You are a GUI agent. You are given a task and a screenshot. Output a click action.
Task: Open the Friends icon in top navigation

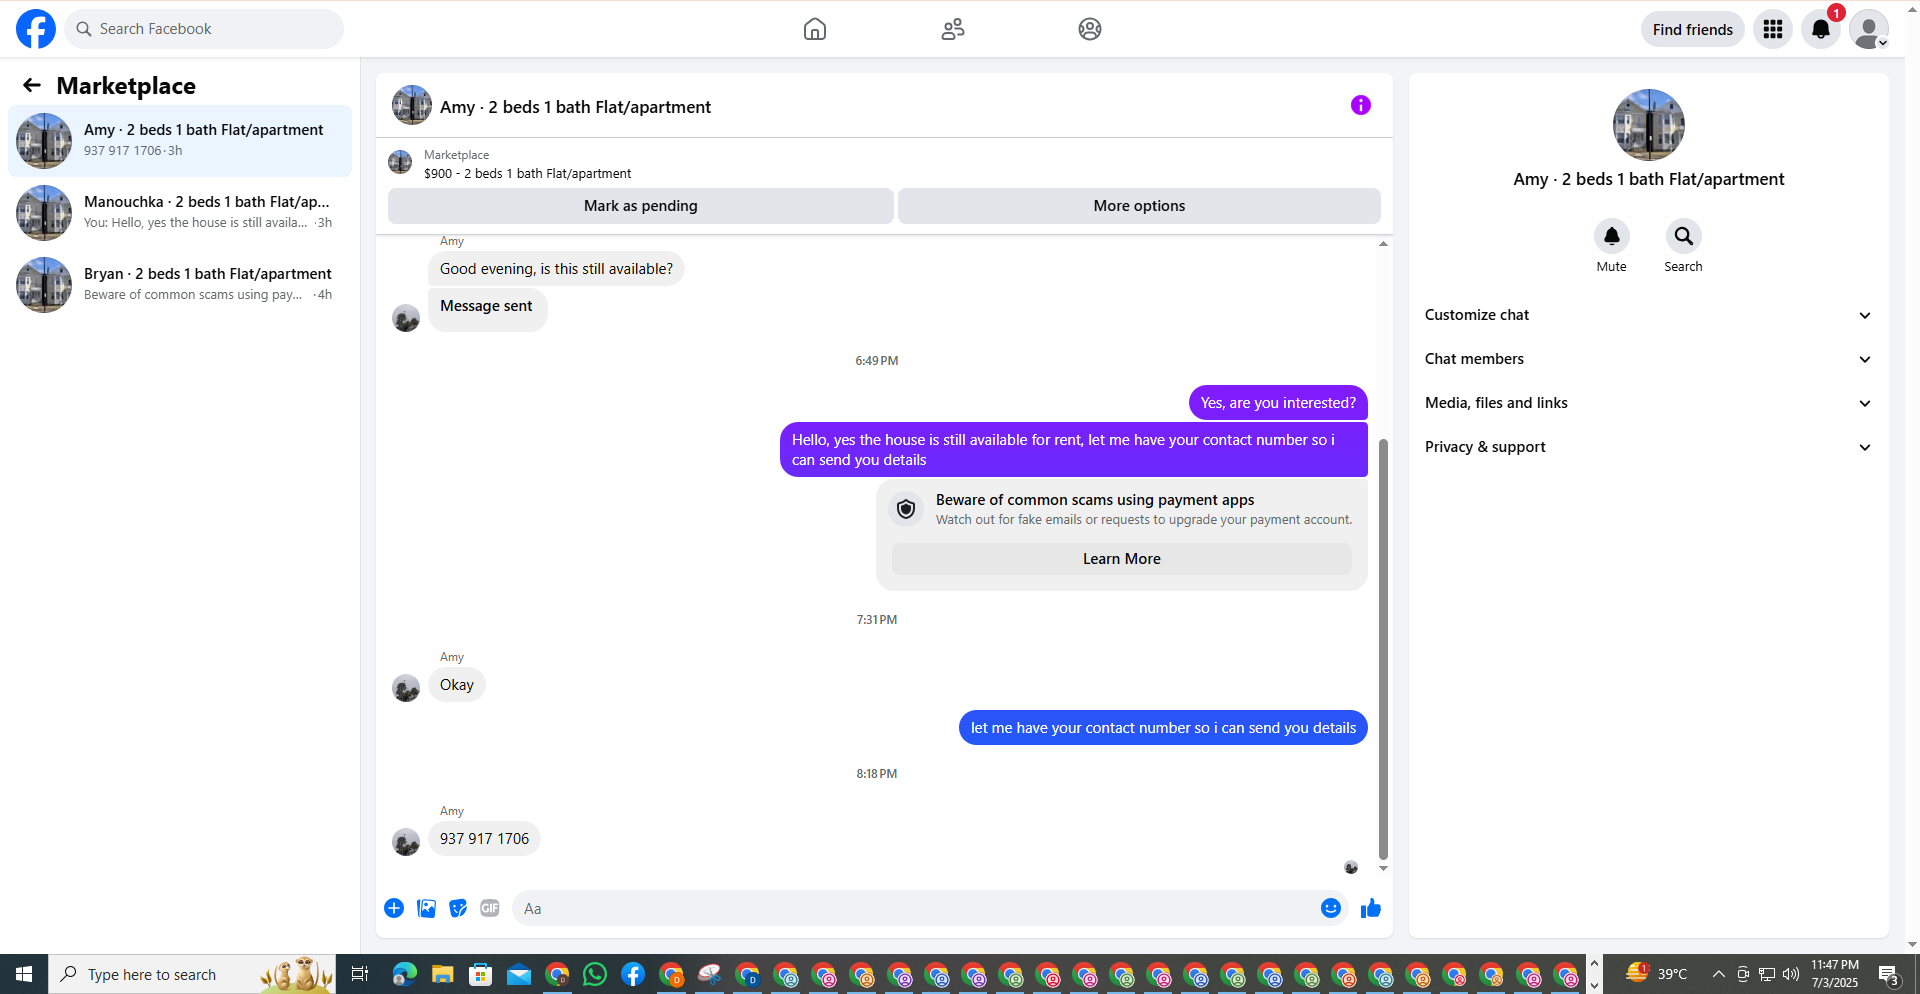953,29
